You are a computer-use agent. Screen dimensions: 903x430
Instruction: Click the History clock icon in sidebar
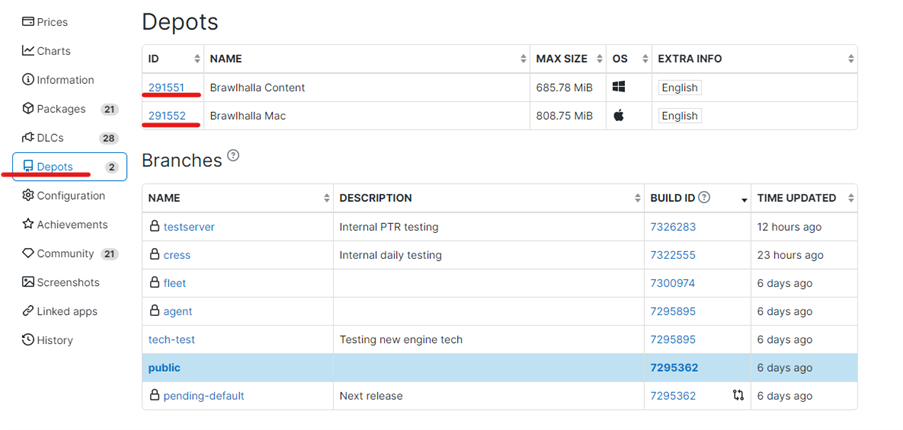pyautogui.click(x=28, y=340)
